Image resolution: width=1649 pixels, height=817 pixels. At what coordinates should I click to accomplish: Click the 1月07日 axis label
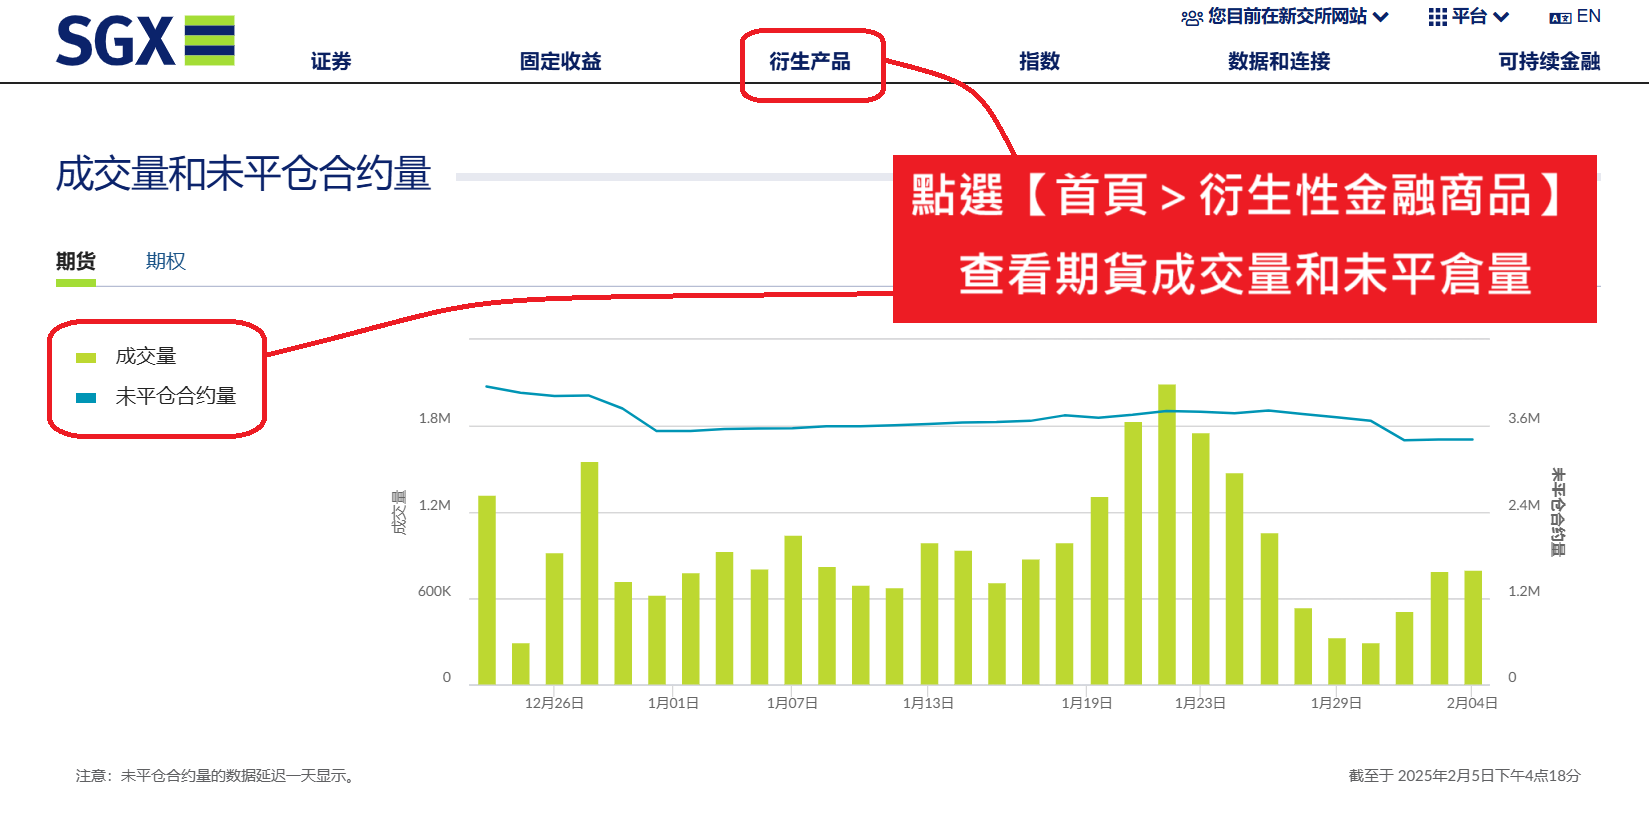(792, 704)
